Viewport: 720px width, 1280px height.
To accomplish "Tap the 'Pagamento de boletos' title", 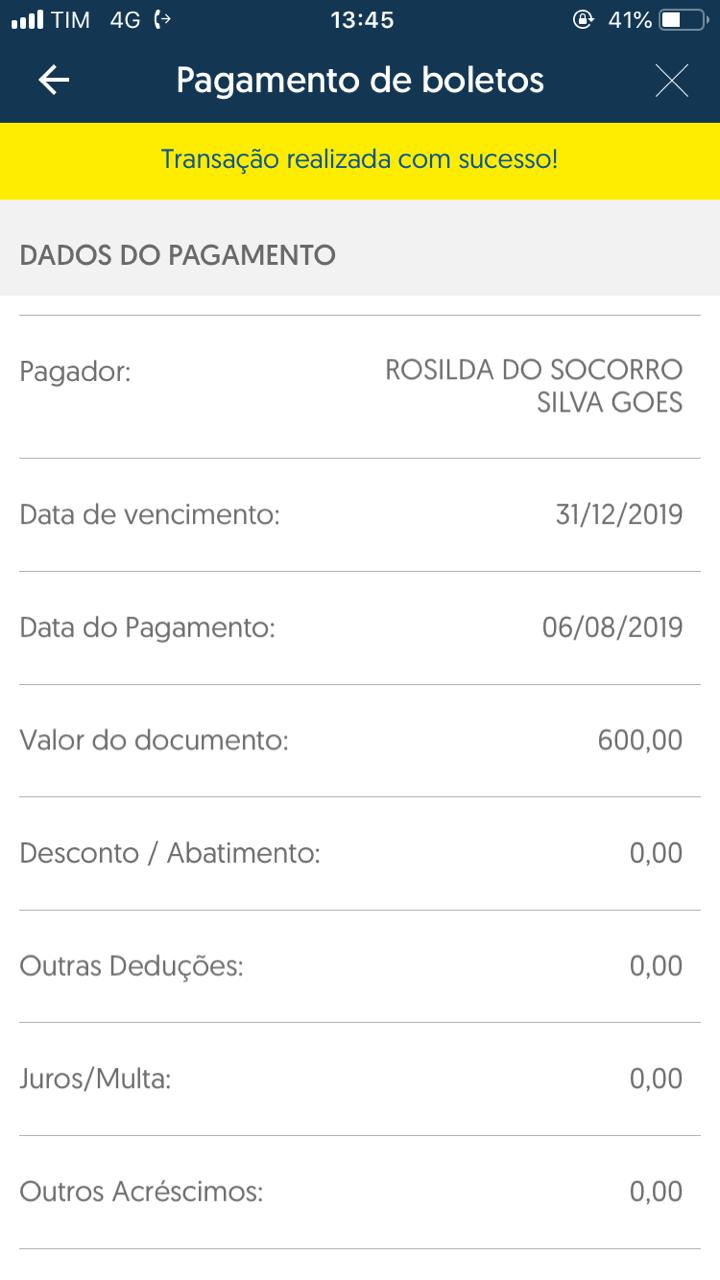I will 360,80.
